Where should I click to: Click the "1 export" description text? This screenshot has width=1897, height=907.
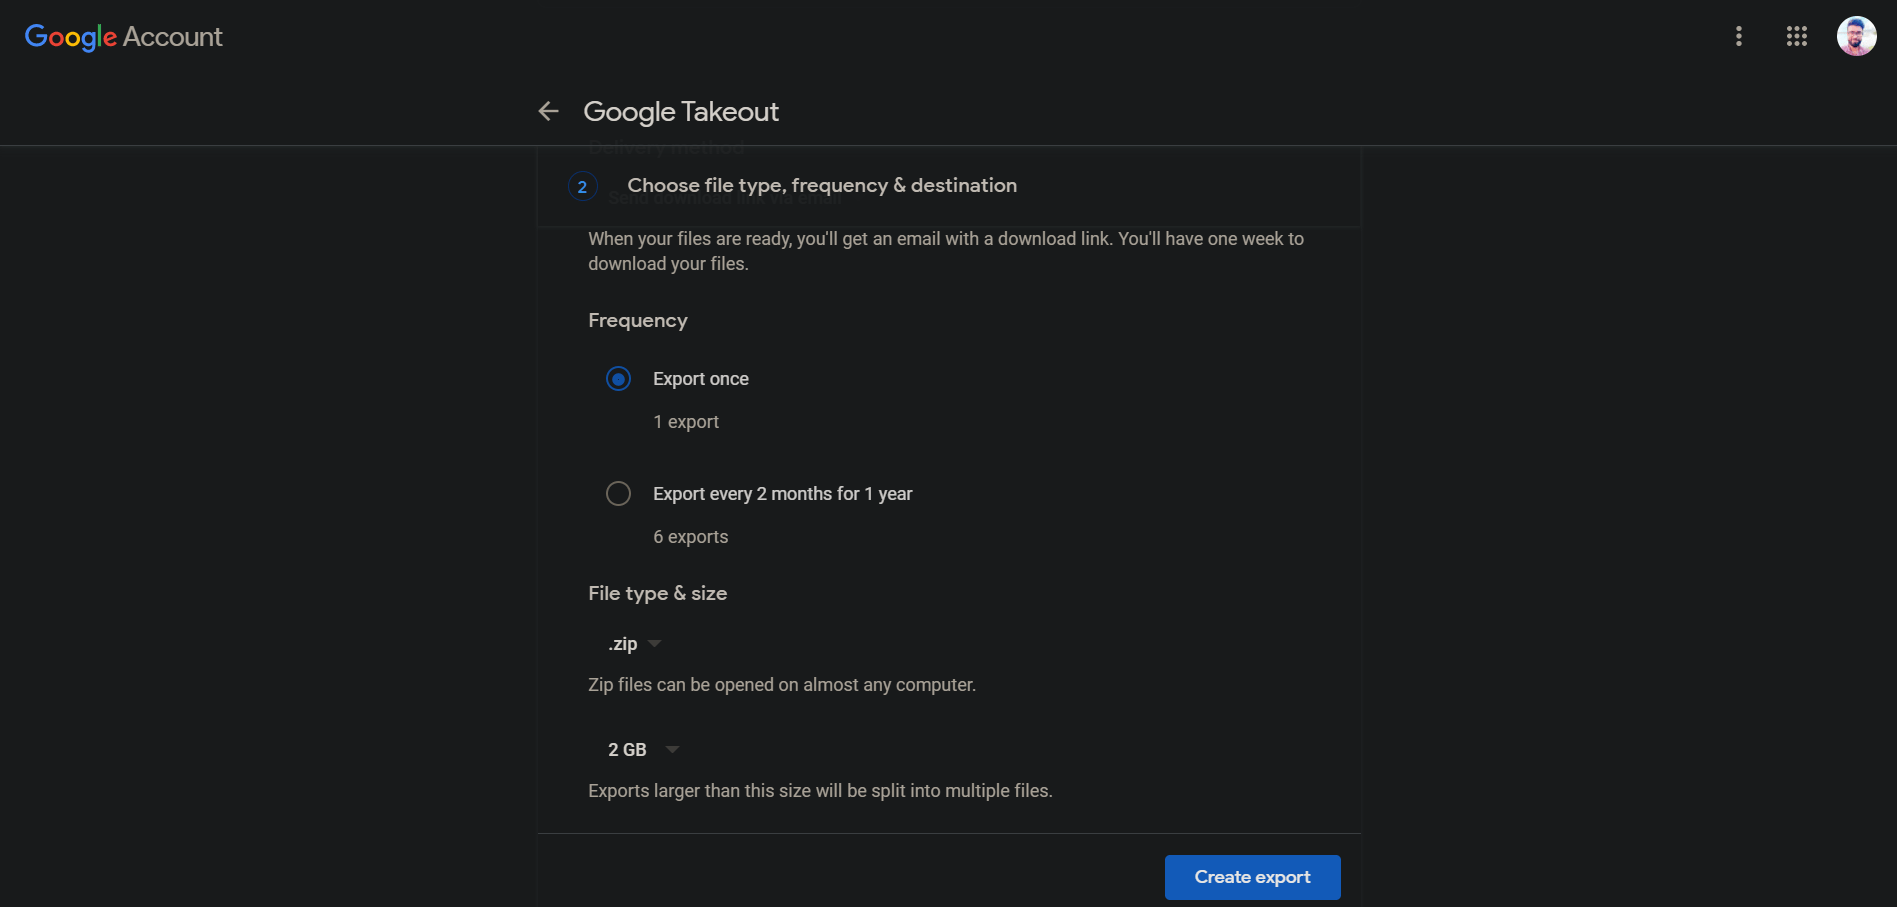[686, 422]
